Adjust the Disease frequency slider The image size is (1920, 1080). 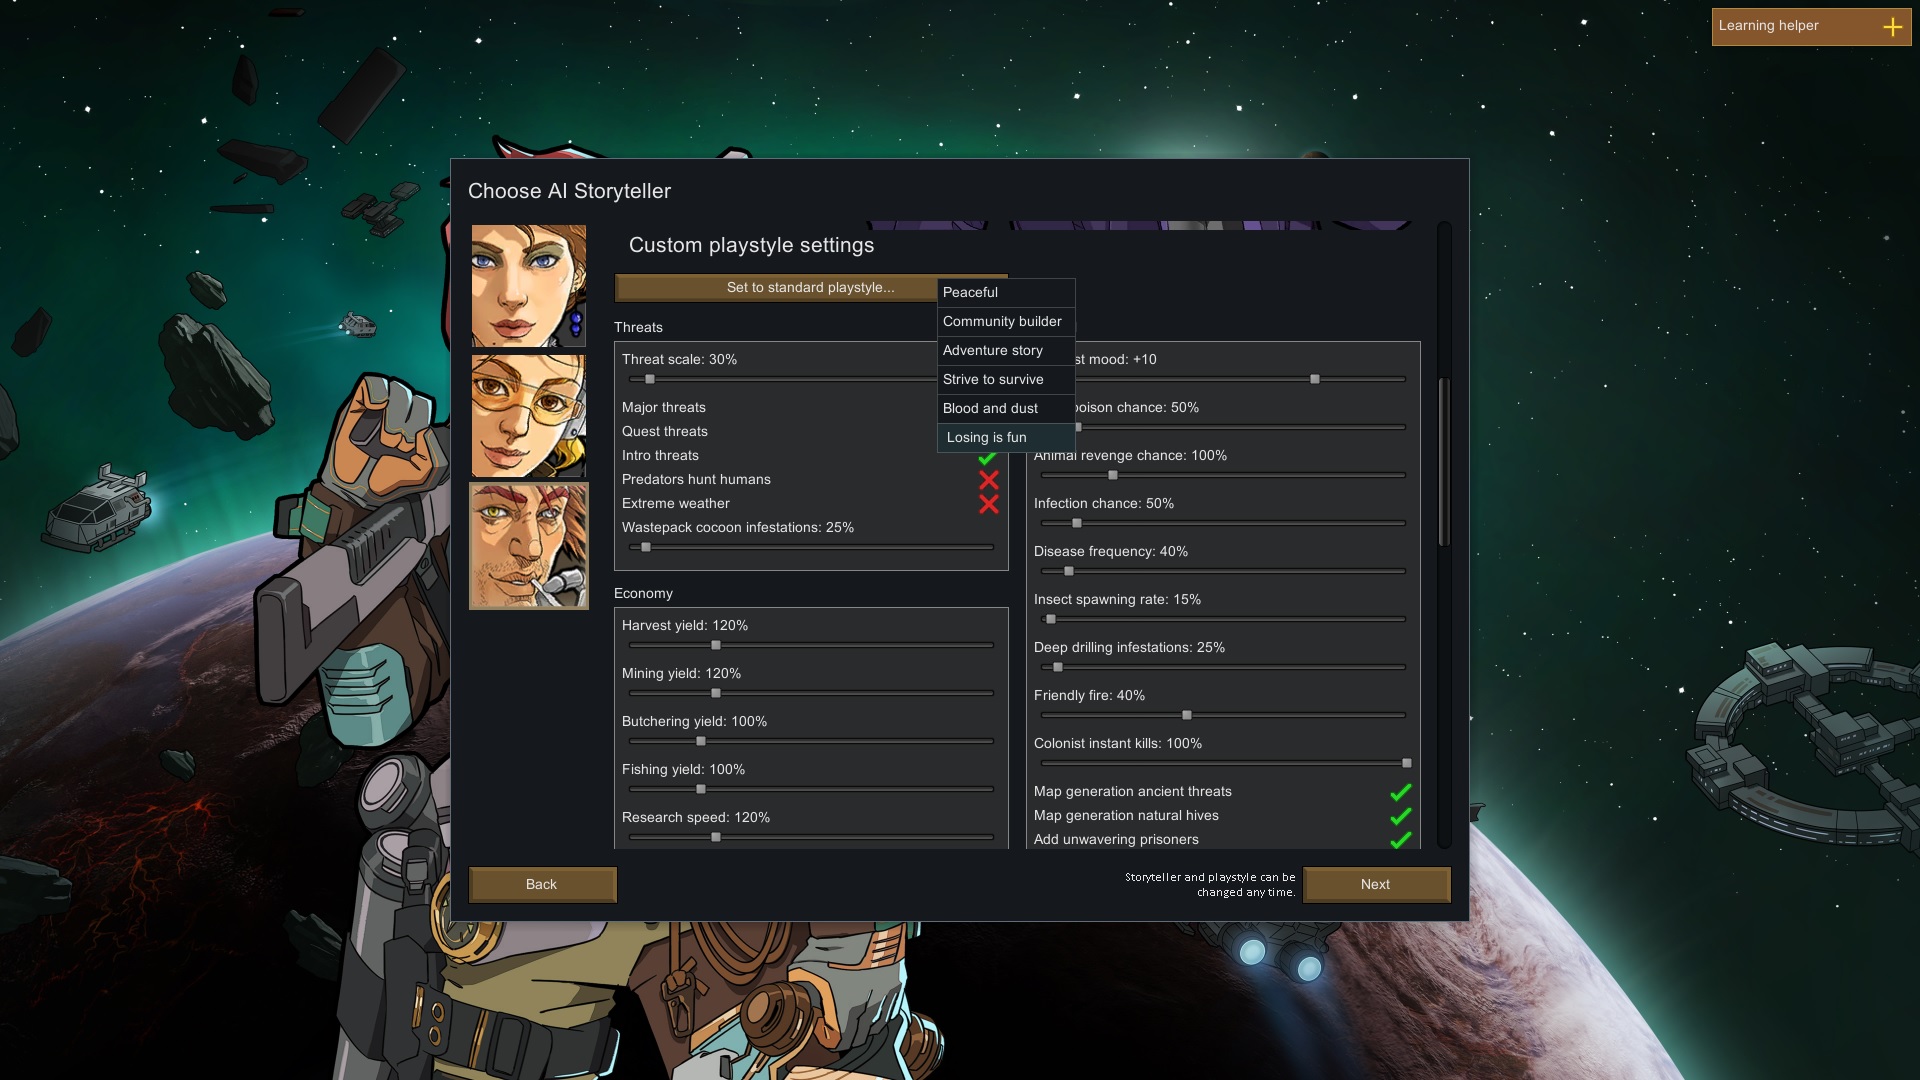1223,571
